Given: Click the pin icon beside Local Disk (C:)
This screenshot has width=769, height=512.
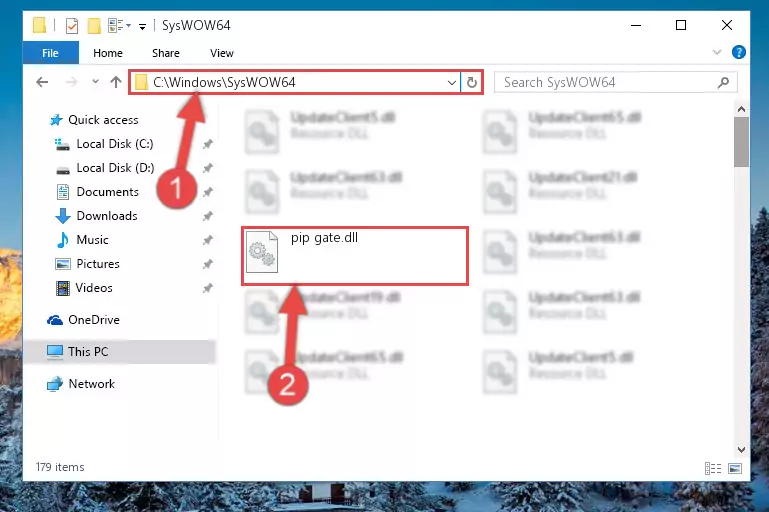Looking at the screenshot, I should (208, 144).
